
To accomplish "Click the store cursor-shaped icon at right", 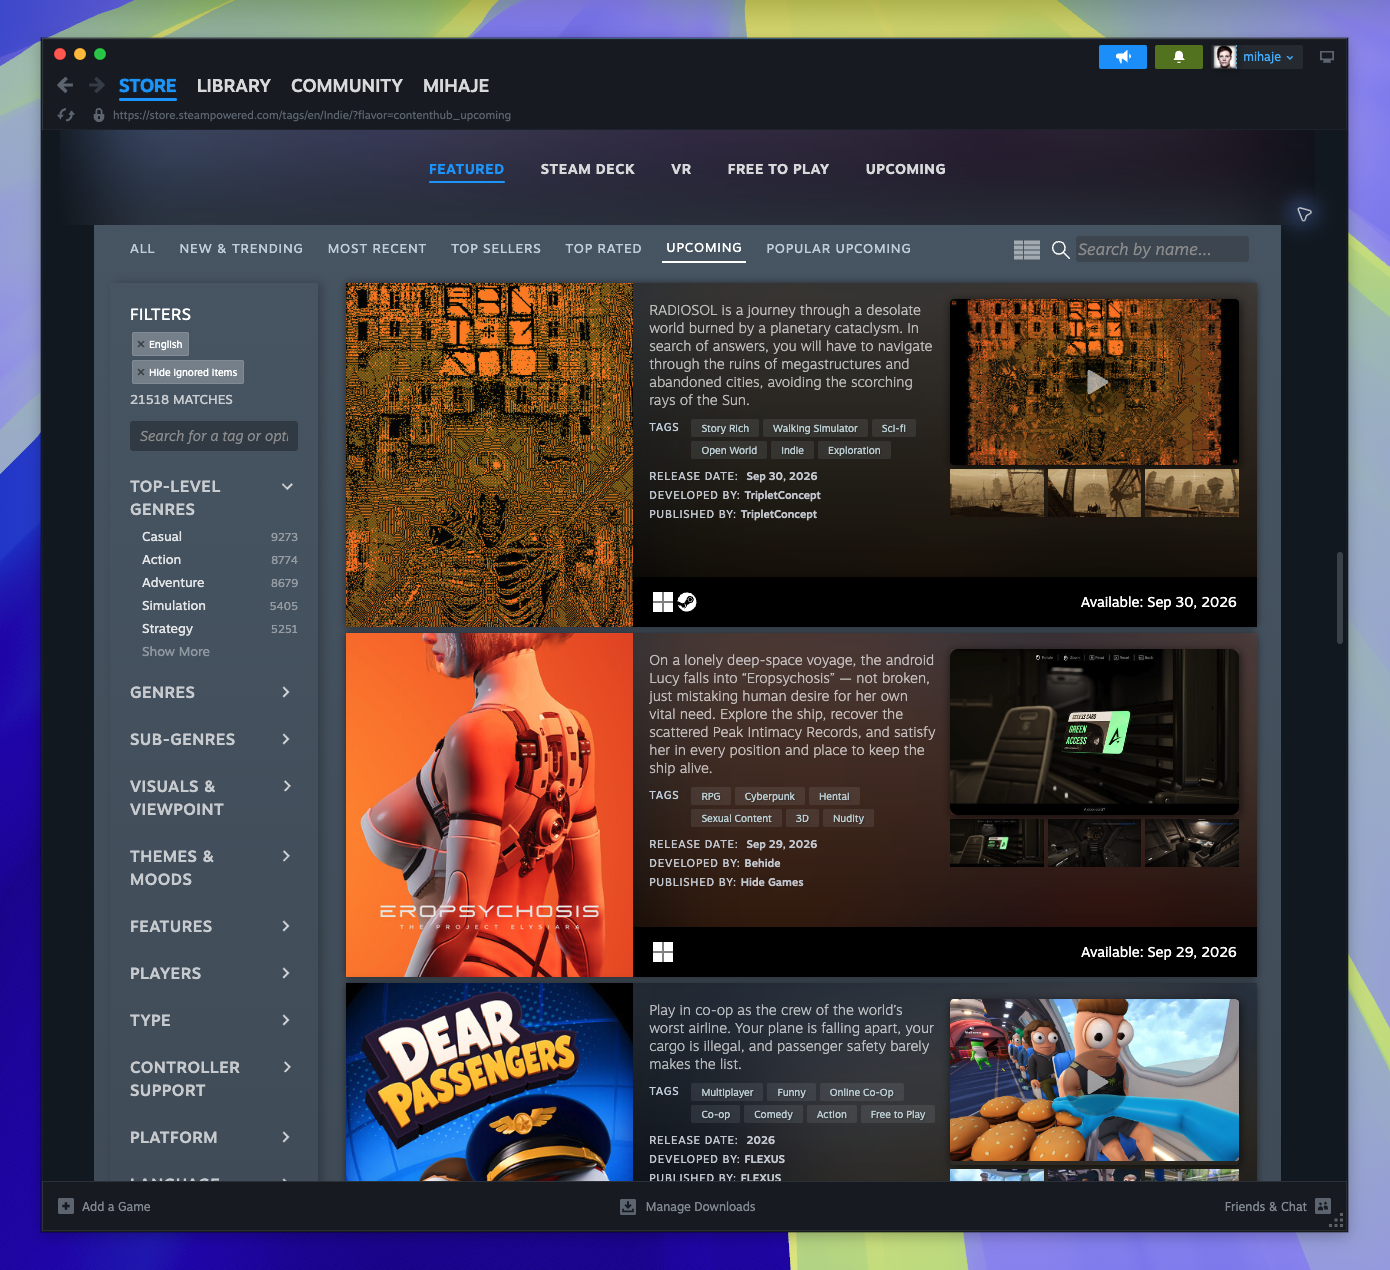I will click(x=1304, y=214).
